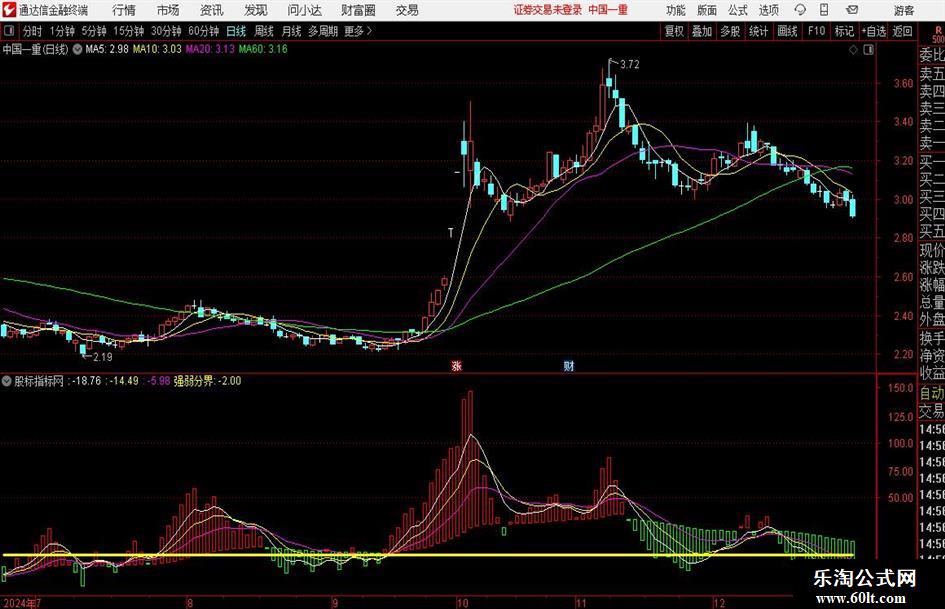This screenshot has width=945, height=609.
Task: Switch to the 分时 intraday tab
Action: pos(32,31)
